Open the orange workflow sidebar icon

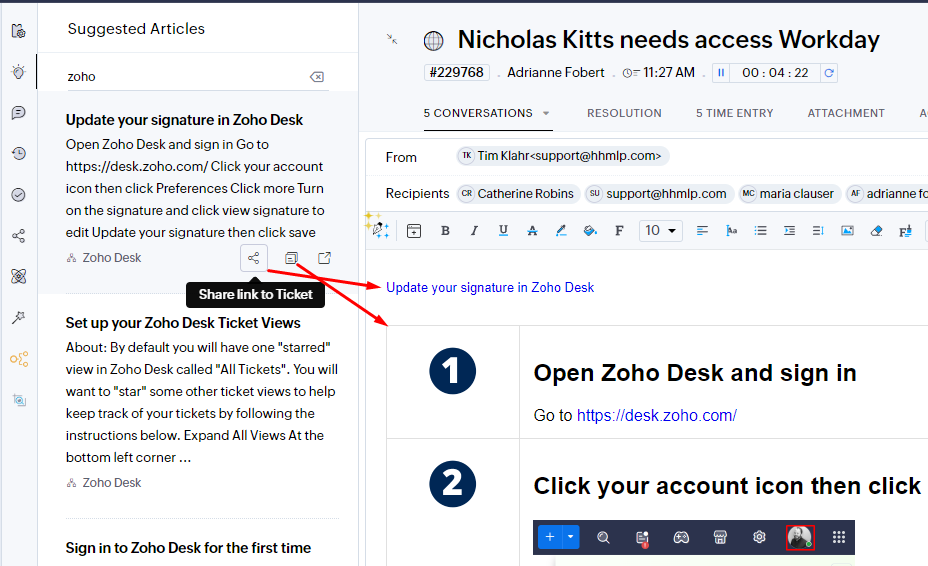[x=18, y=359]
